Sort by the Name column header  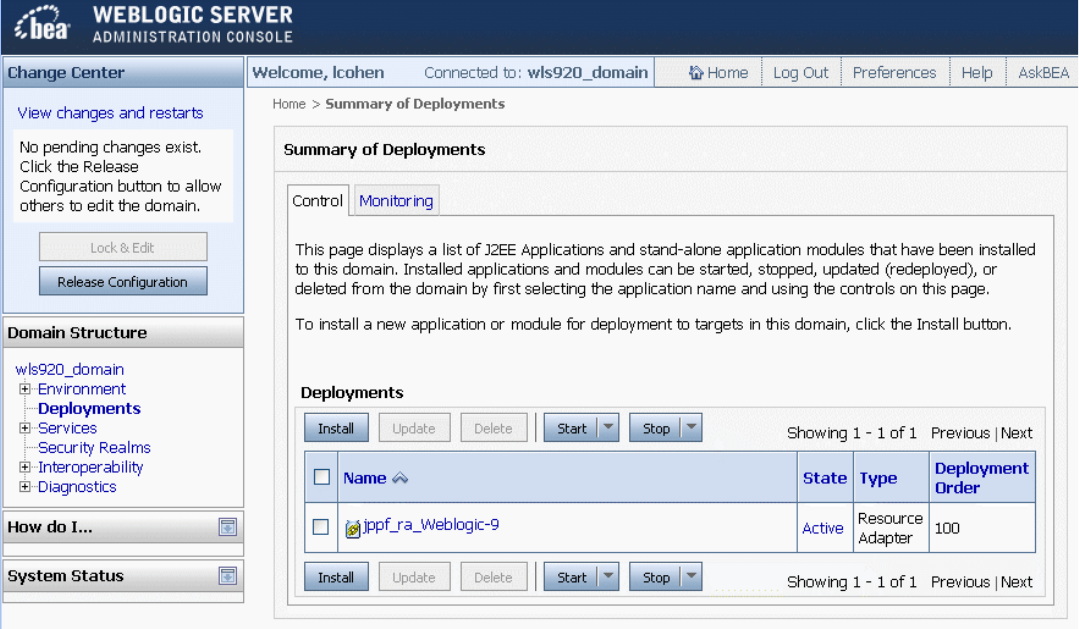pos(365,478)
